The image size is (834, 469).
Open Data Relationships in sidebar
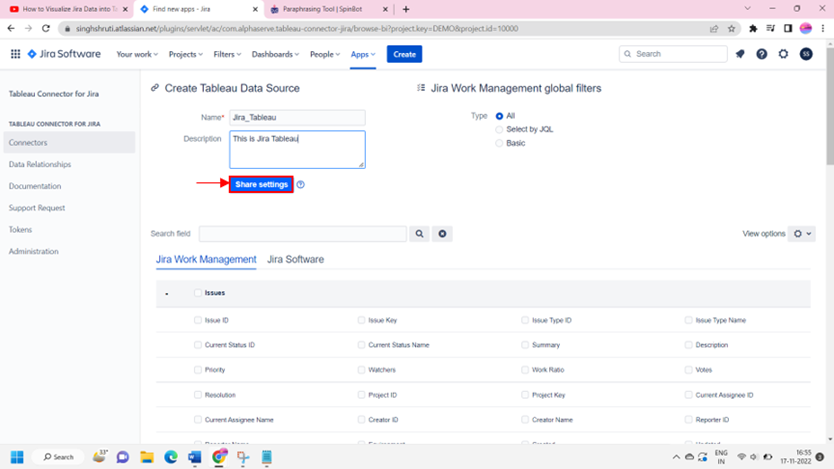tap(40, 164)
